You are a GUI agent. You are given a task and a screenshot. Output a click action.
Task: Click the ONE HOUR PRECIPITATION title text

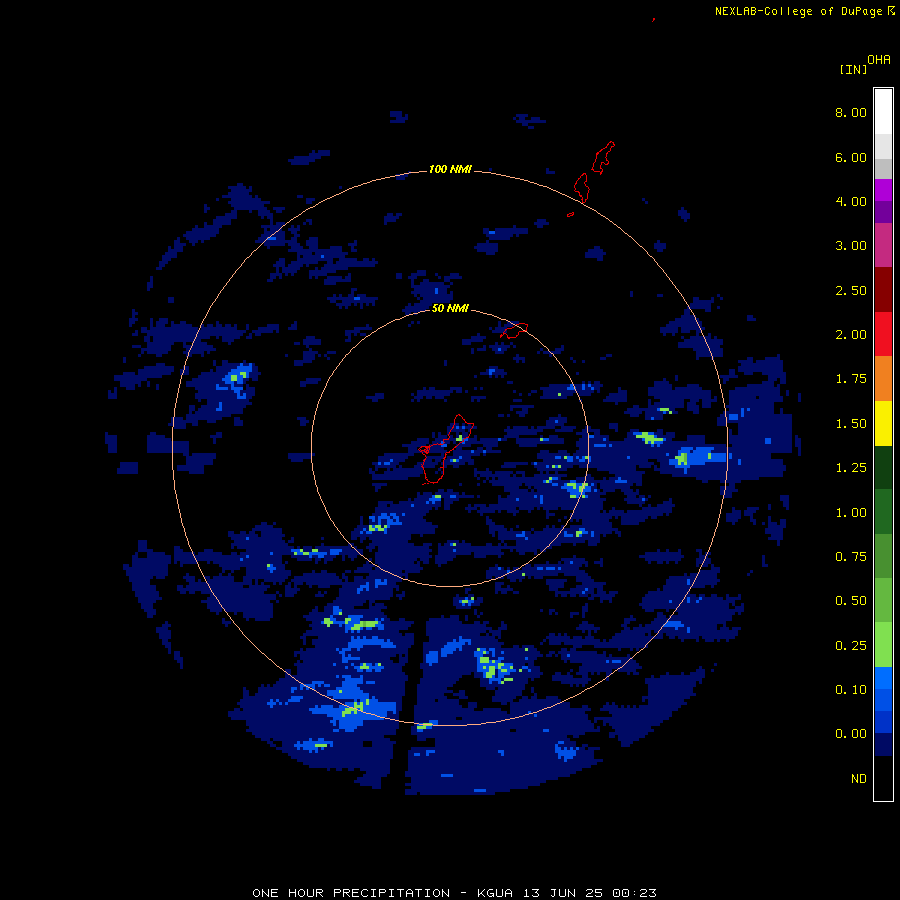[351, 893]
